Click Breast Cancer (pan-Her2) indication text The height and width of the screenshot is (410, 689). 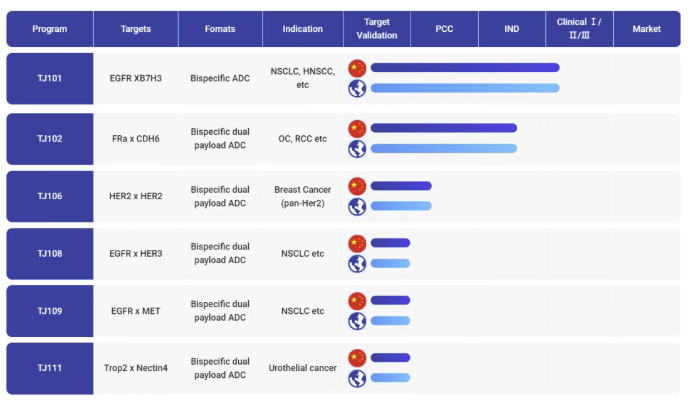pos(302,196)
